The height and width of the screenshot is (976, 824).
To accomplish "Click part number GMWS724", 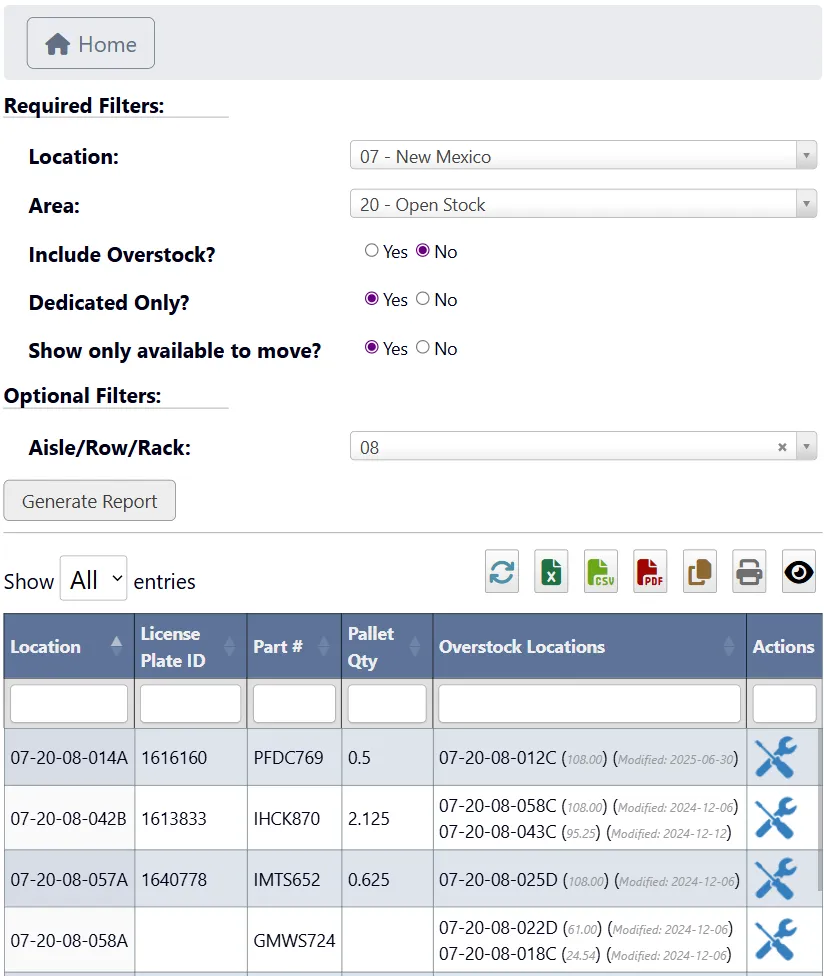I will (294, 941).
